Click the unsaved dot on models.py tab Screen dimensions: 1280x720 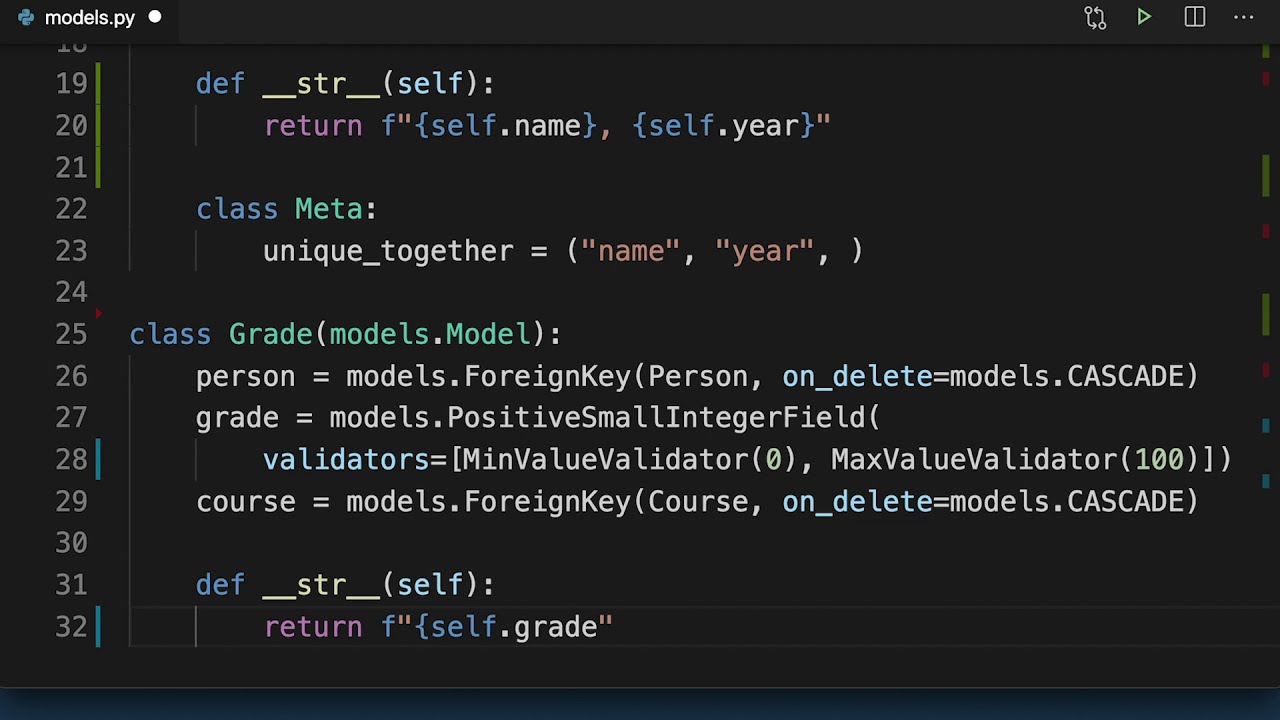[155, 18]
